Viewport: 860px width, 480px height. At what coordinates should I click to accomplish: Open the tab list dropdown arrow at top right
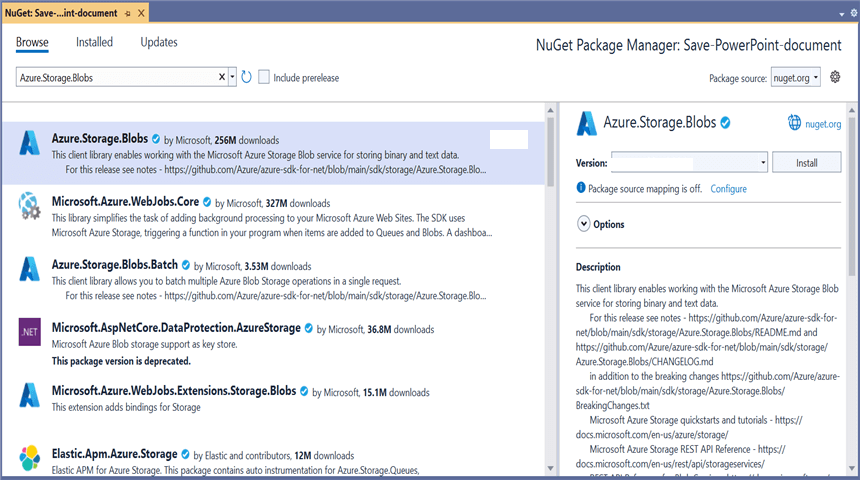coord(842,14)
